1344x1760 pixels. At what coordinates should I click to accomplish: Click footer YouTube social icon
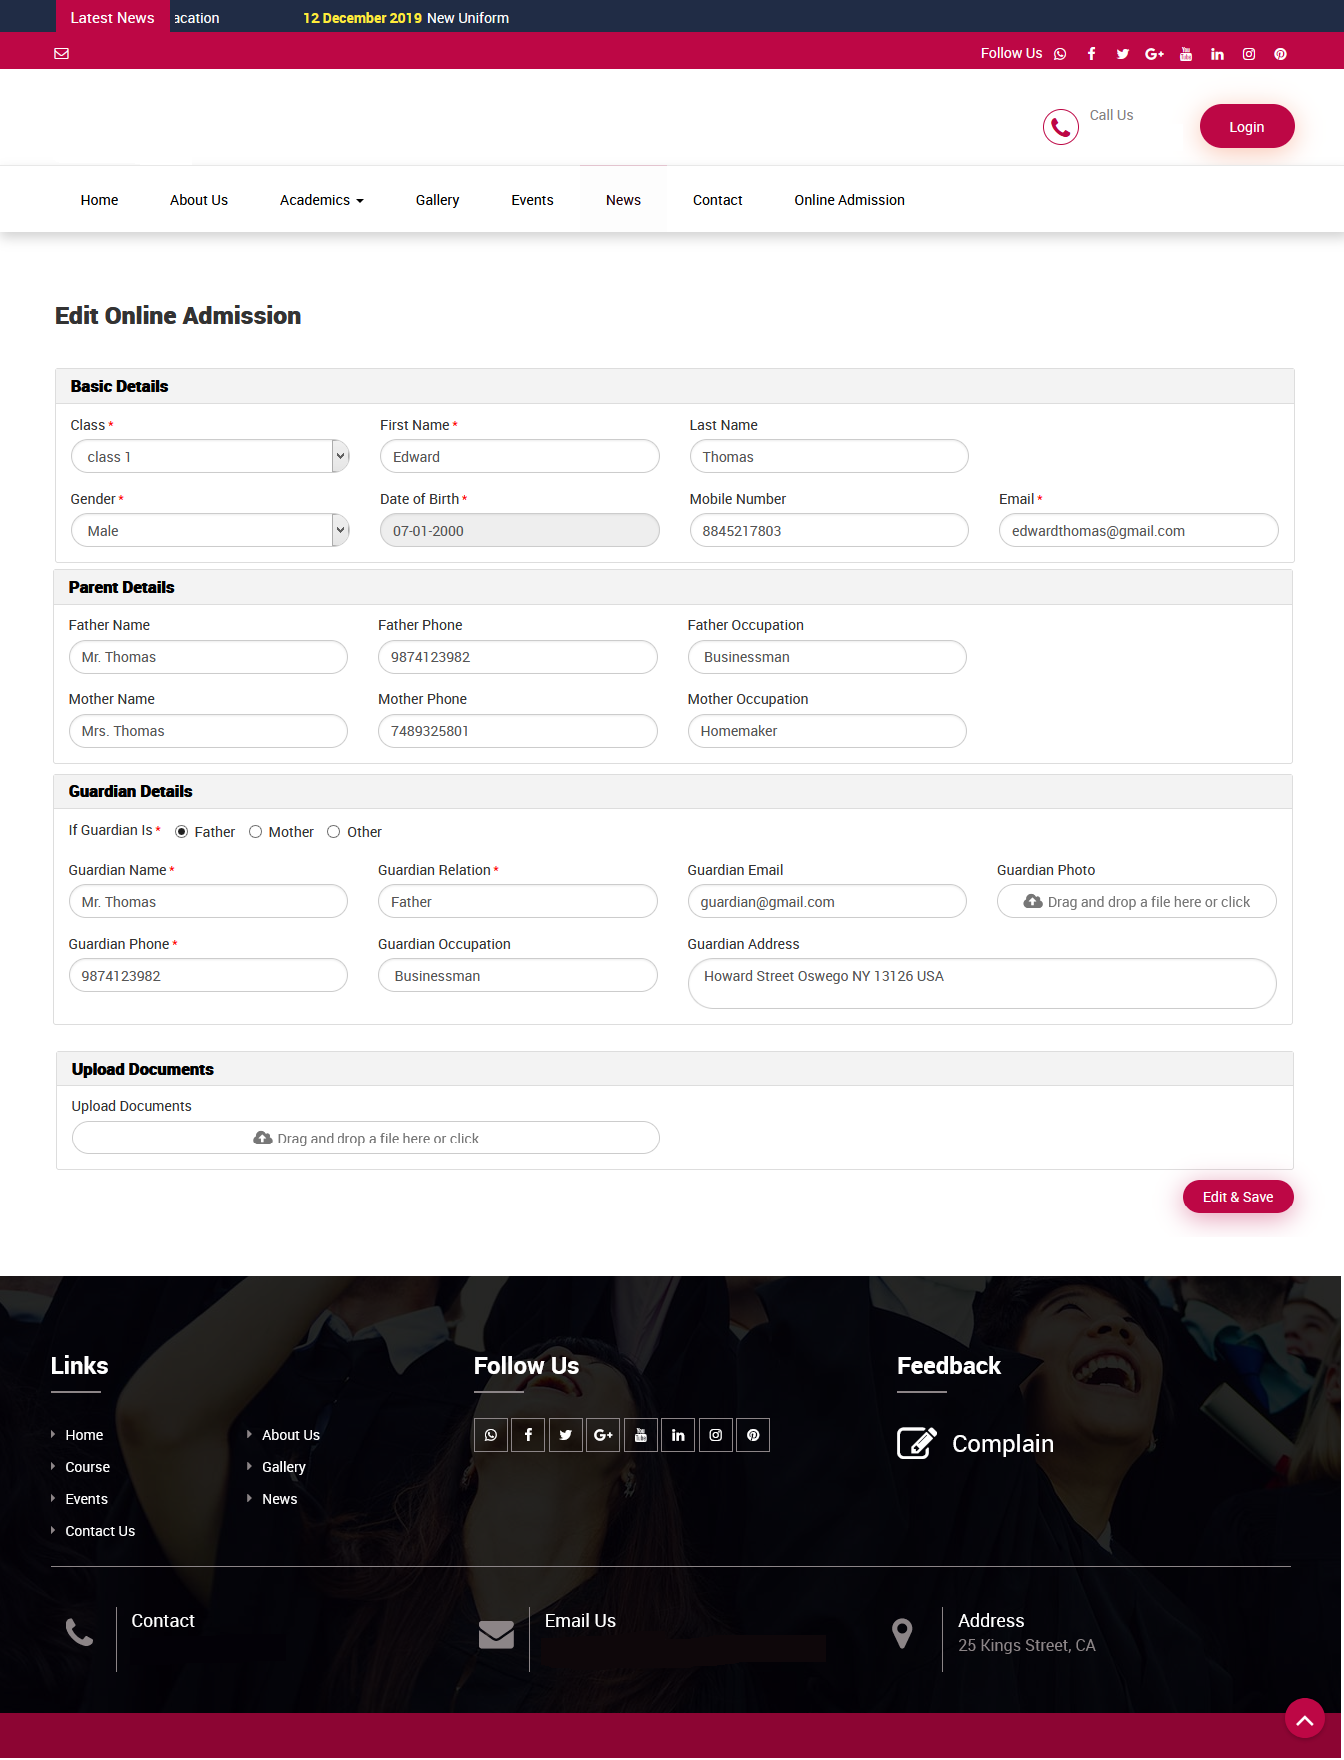click(x=641, y=1435)
